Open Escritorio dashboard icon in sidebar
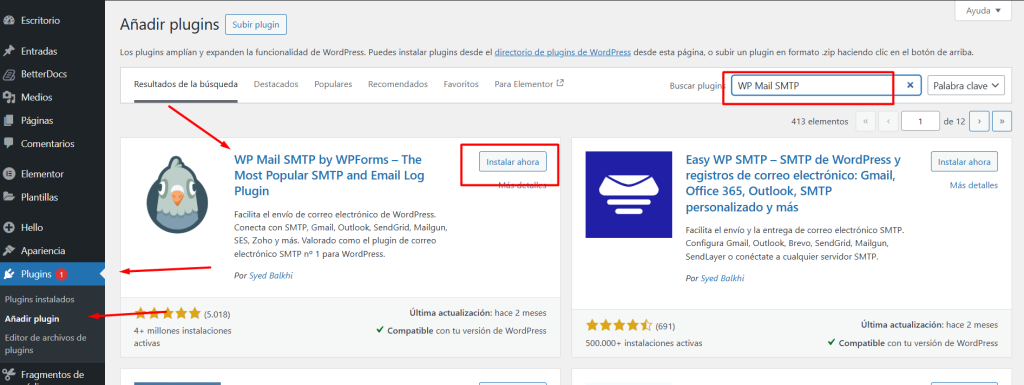 pyautogui.click(x=9, y=21)
